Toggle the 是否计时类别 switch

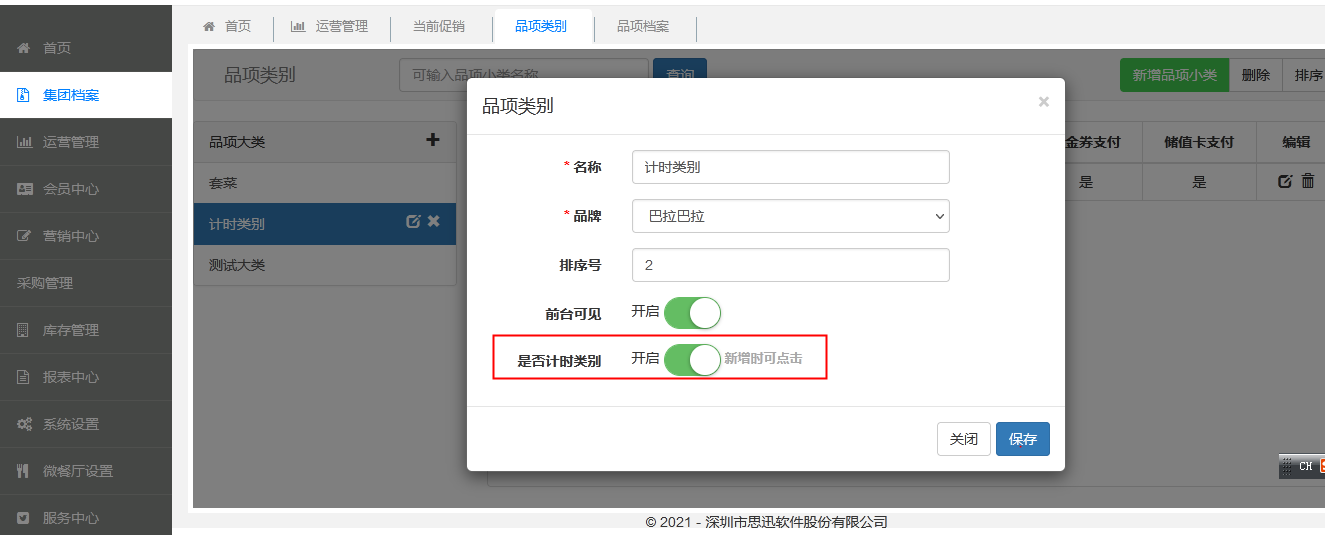[x=691, y=359]
